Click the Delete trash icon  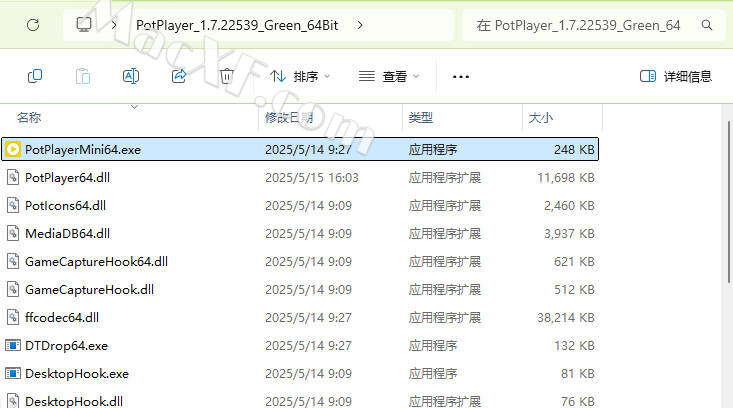pyautogui.click(x=227, y=76)
